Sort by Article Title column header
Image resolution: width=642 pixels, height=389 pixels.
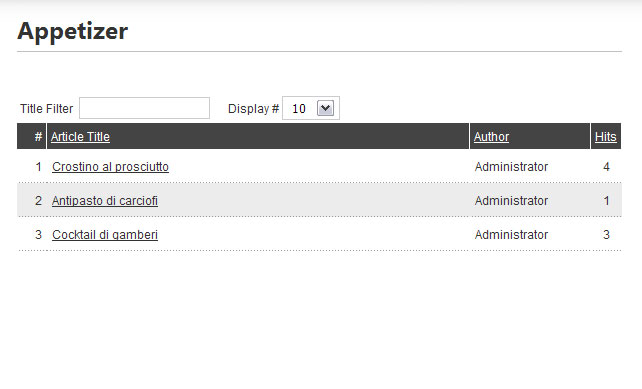click(x=80, y=137)
